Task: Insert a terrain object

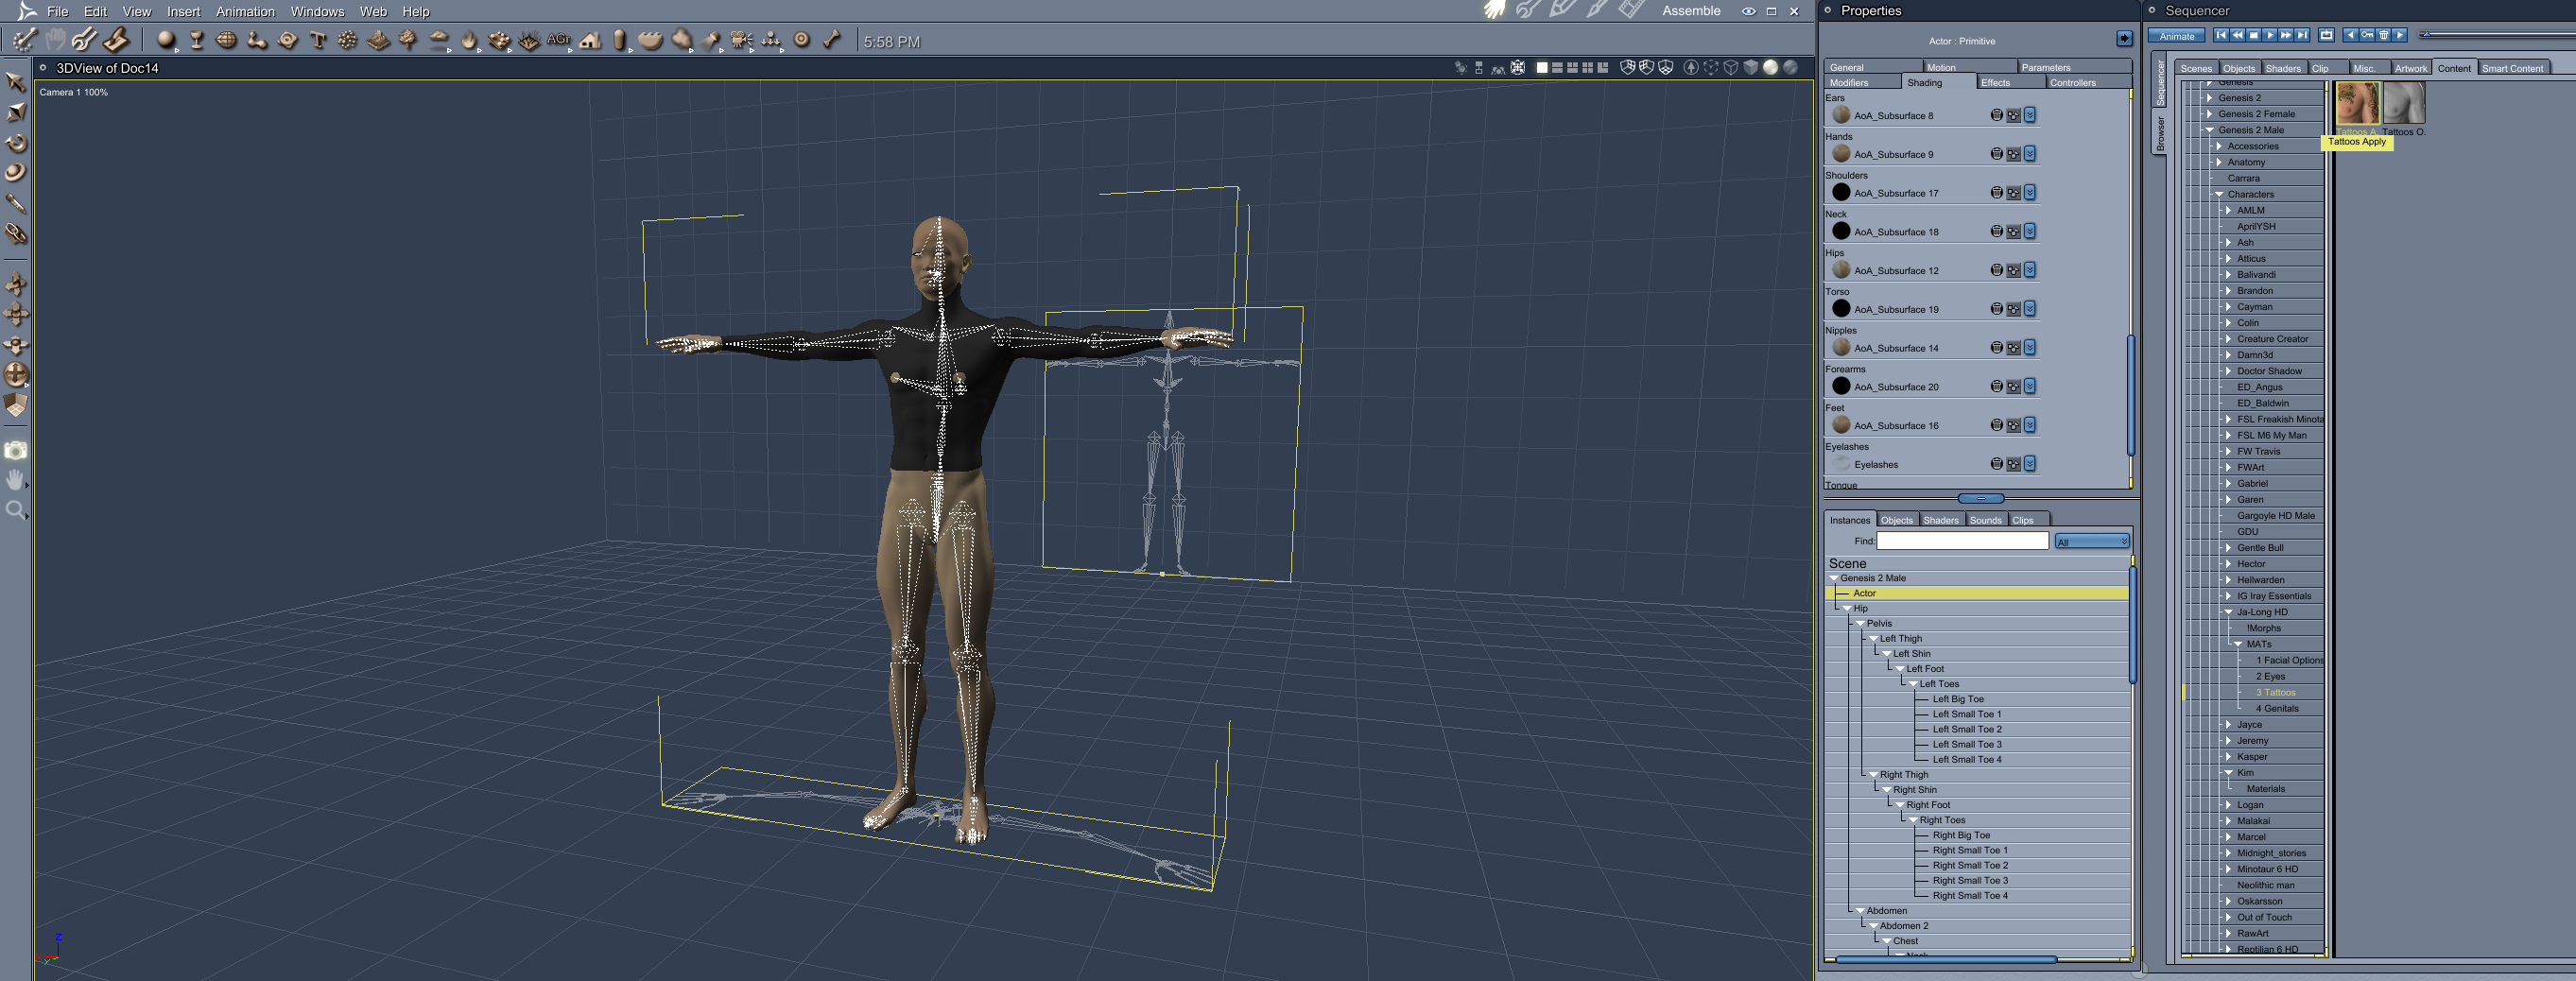Action: click(378, 40)
